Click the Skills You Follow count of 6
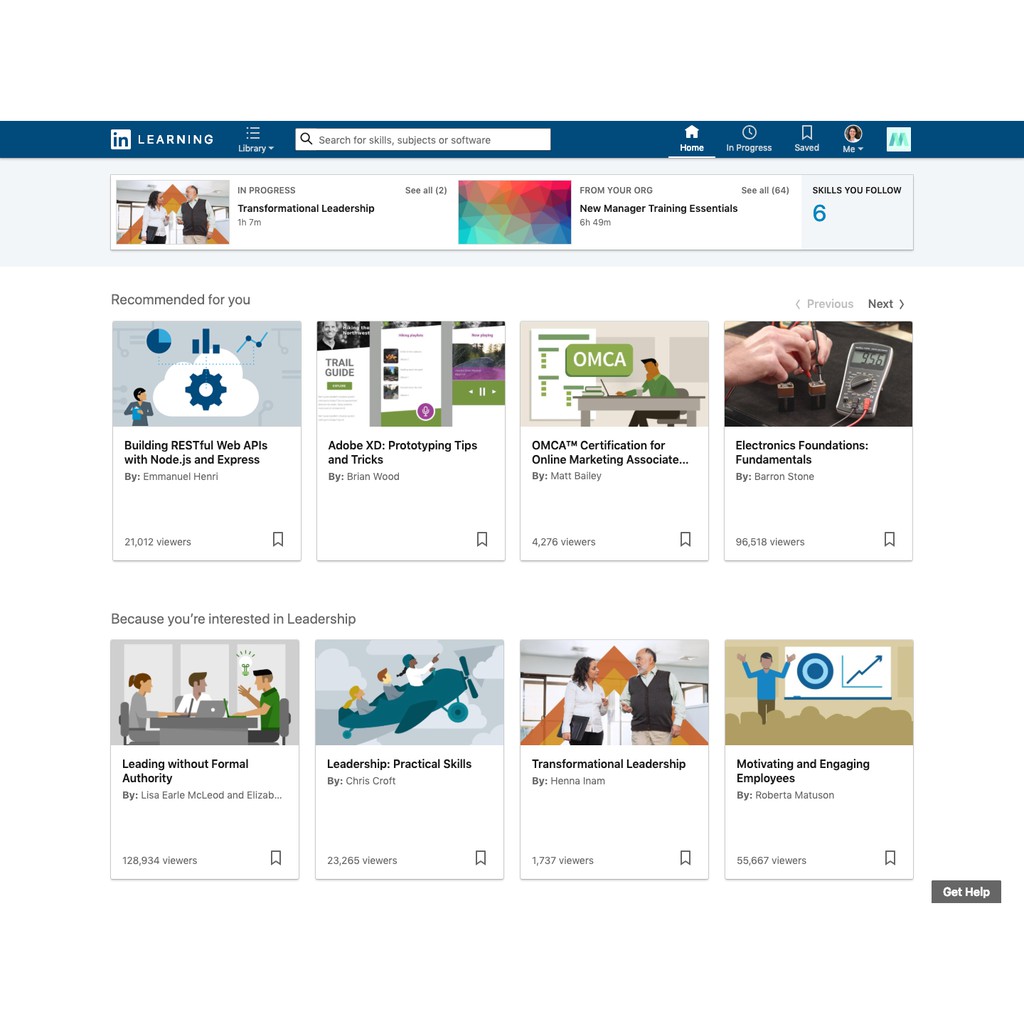Image resolution: width=1024 pixels, height=1024 pixels. (819, 213)
